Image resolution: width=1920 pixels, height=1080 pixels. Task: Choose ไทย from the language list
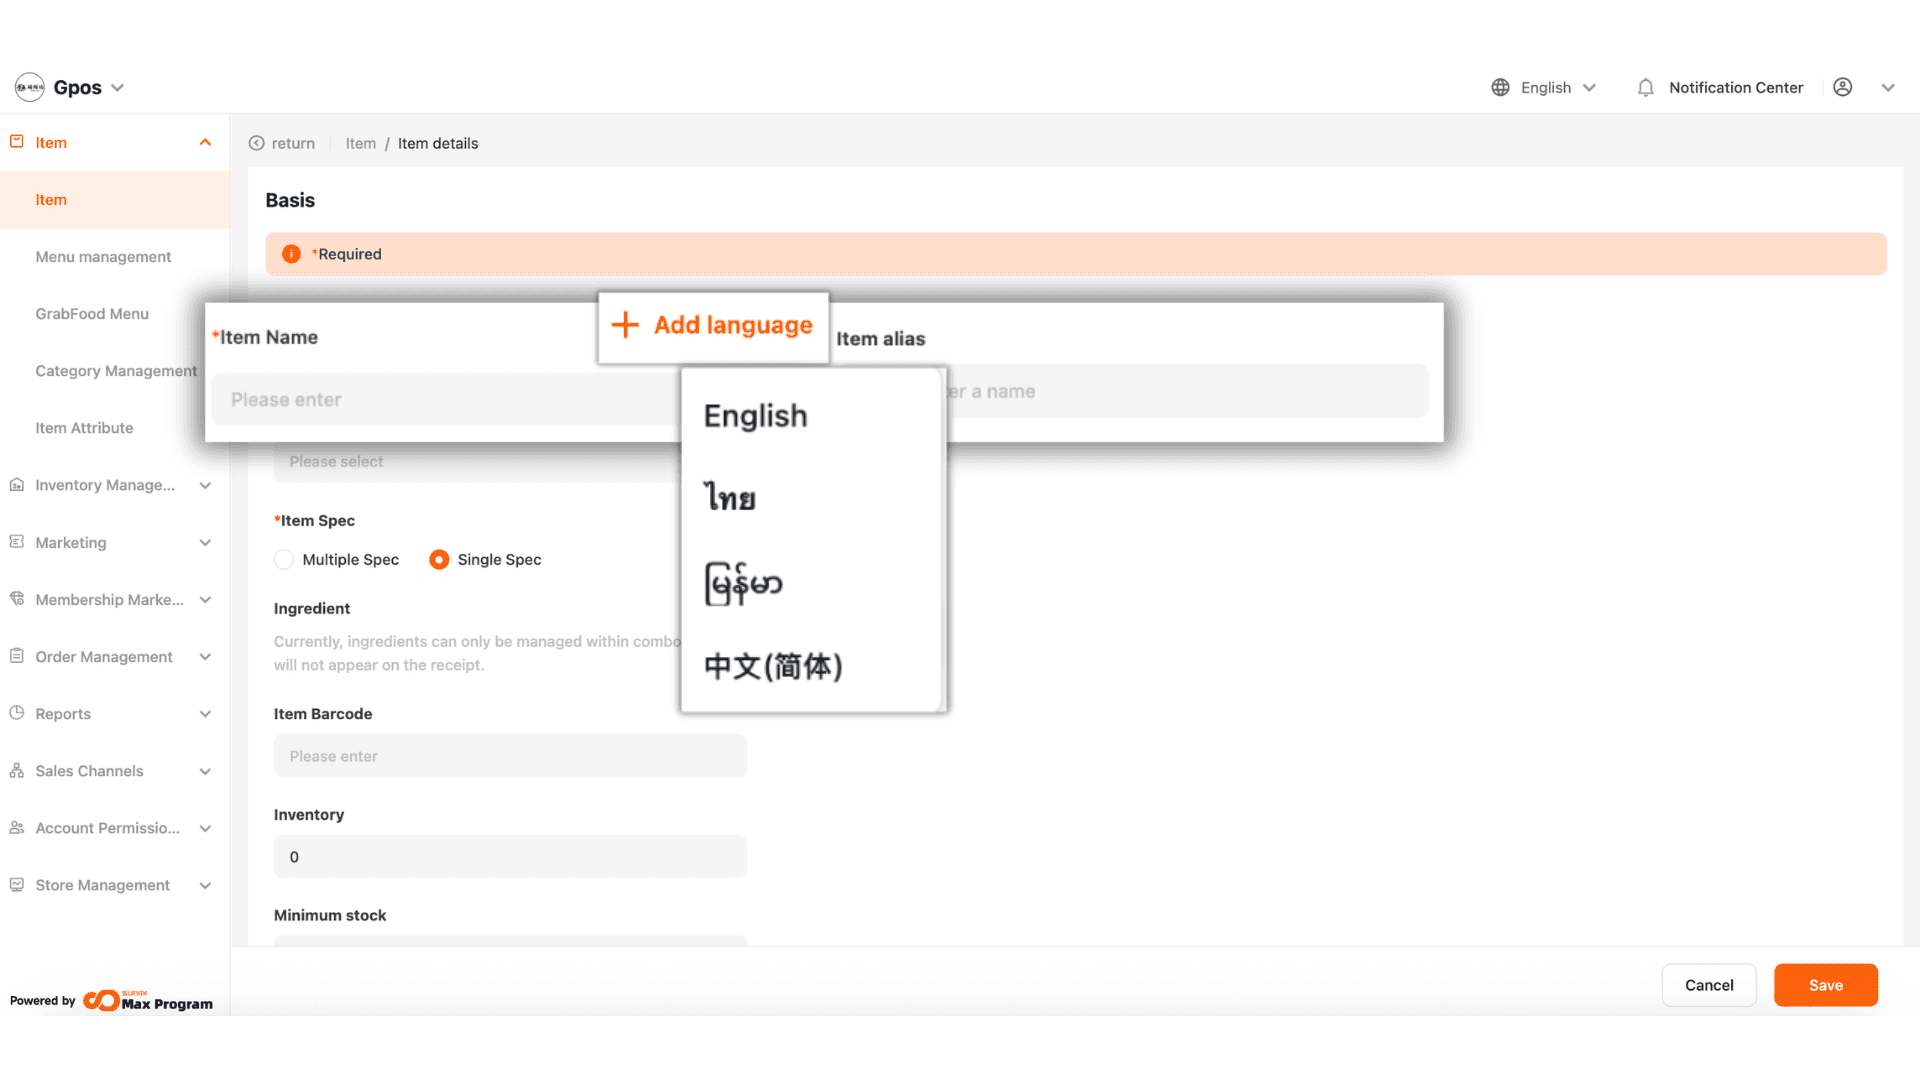(x=730, y=498)
